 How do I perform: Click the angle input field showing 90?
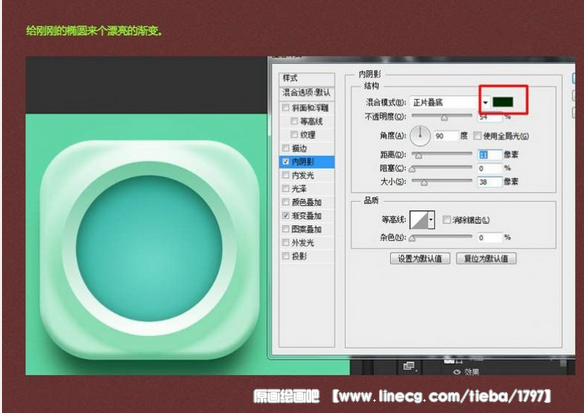click(x=446, y=136)
